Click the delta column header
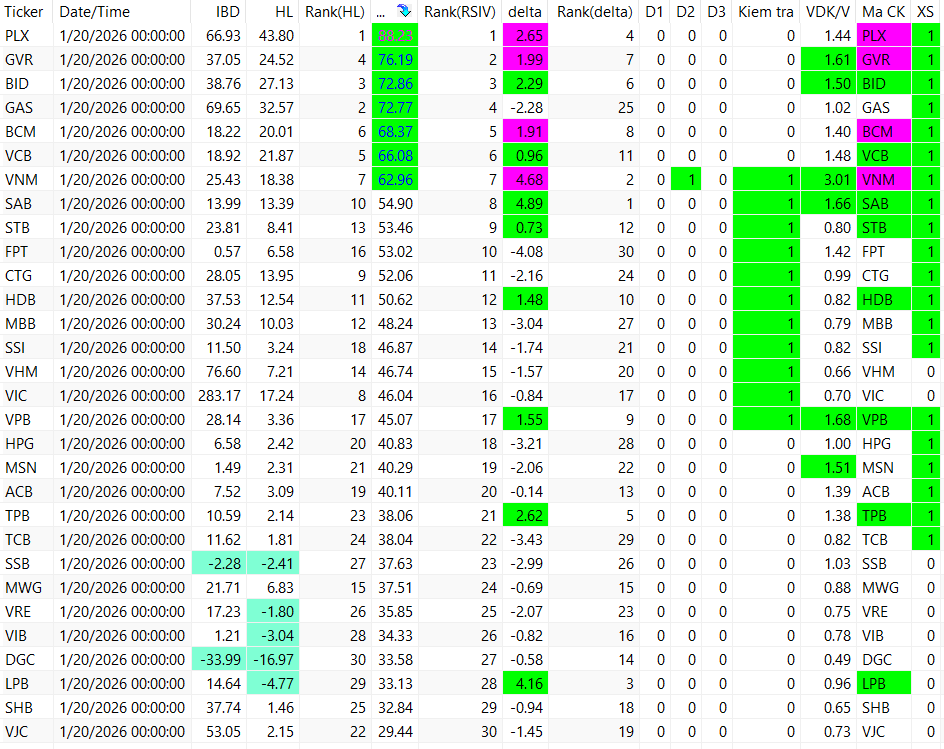Screen dimensions: 944x749 (x=525, y=11)
